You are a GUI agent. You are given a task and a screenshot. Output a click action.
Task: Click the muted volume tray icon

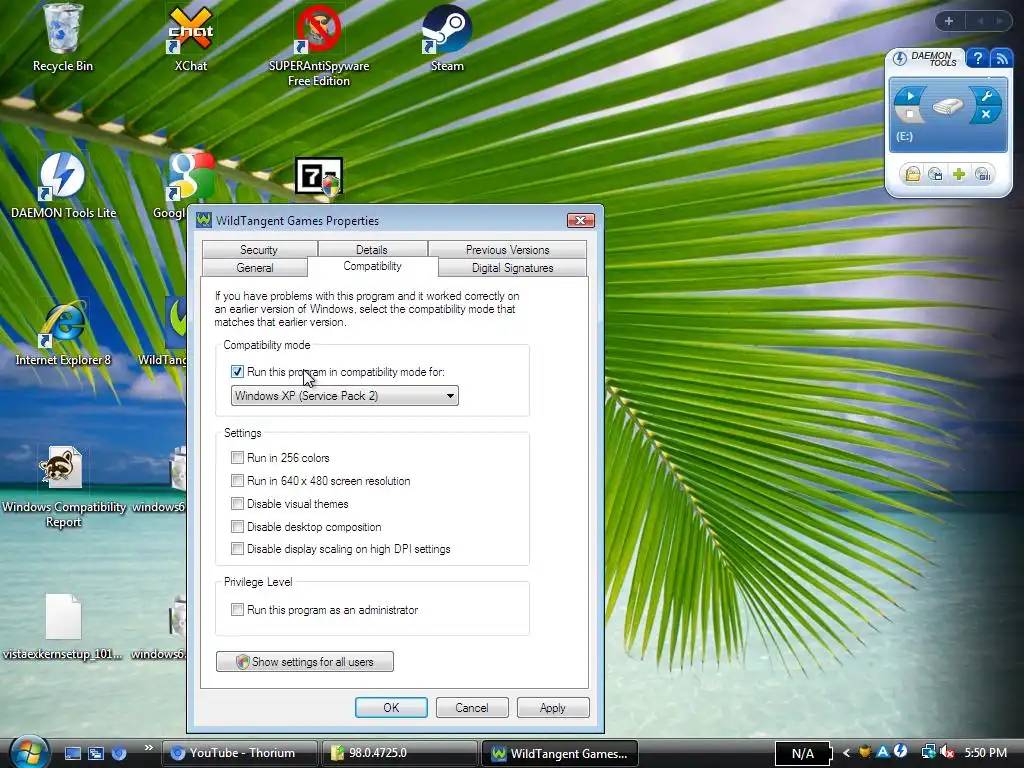coord(947,753)
